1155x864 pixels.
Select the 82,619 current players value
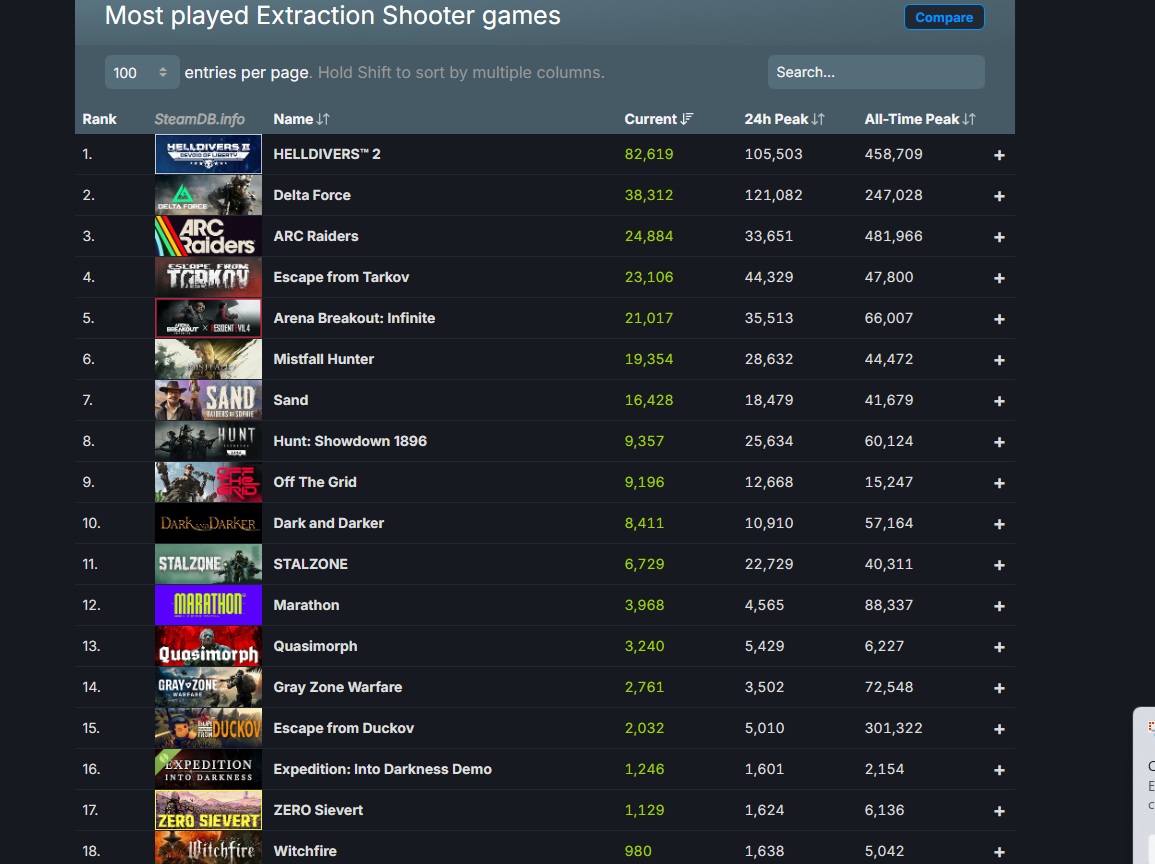[x=649, y=154]
